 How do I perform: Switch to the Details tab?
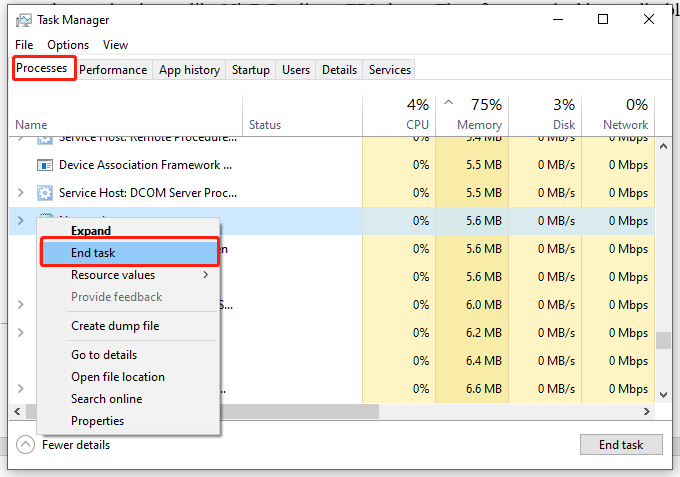coord(339,70)
